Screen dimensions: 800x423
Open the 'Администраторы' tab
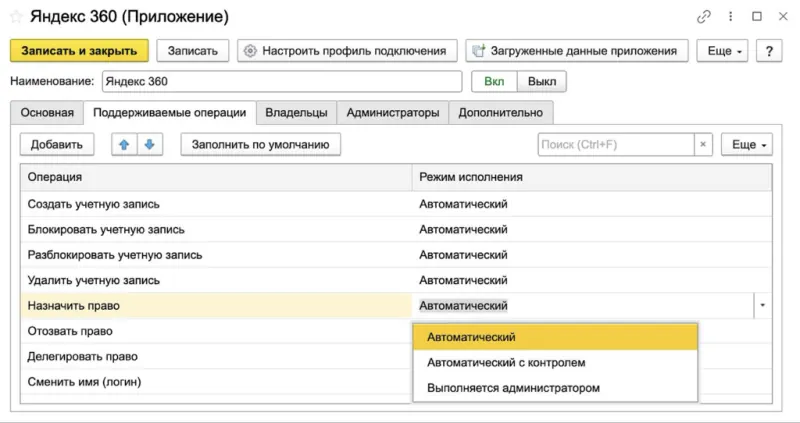click(393, 113)
